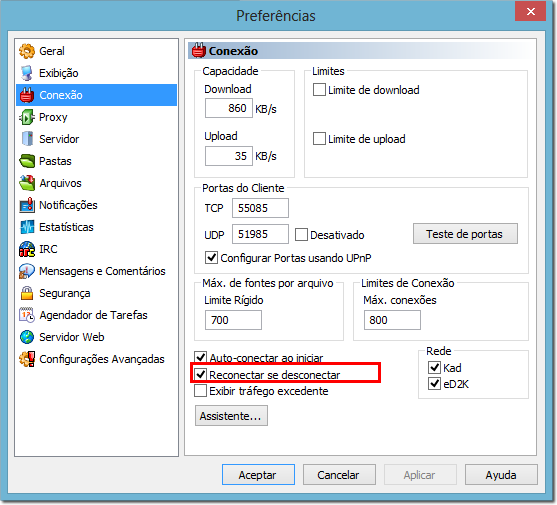557x505 pixels.
Task: Toggle Configurar Portas usando UPnP checkbox
Action: pyautogui.click(x=211, y=257)
